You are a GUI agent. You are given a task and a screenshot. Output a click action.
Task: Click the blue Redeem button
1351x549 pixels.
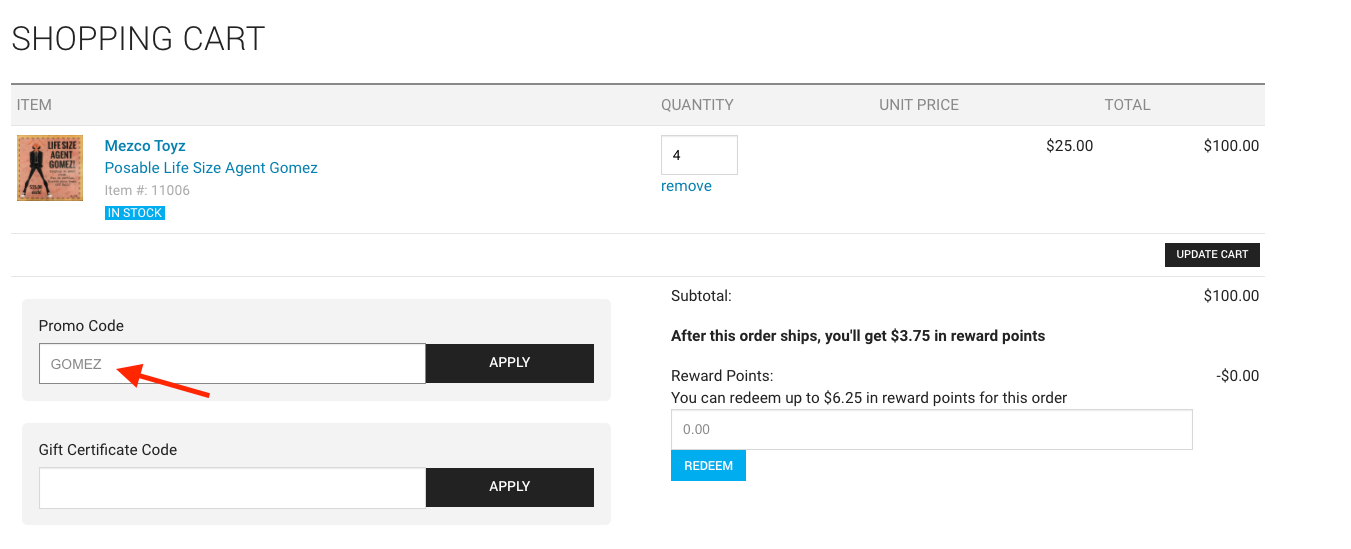(x=708, y=466)
